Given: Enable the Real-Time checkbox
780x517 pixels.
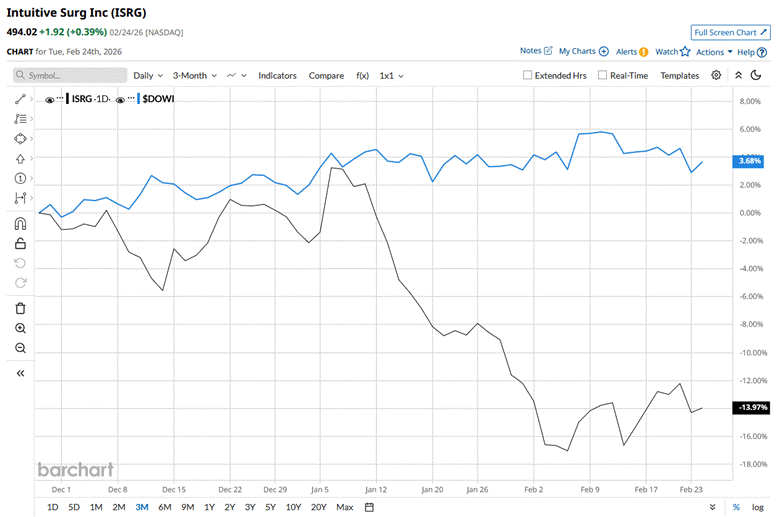Looking at the screenshot, I should pyautogui.click(x=602, y=75).
